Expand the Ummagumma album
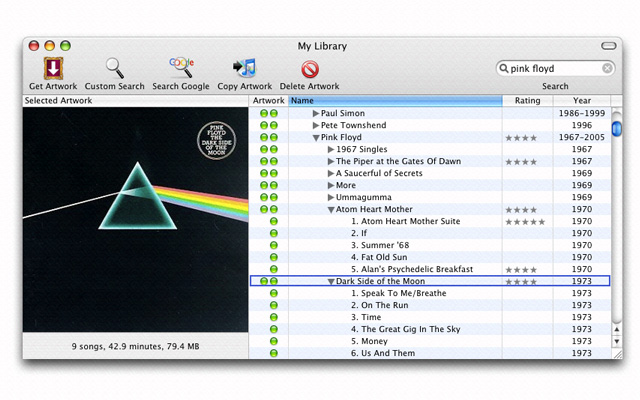 [x=331, y=198]
